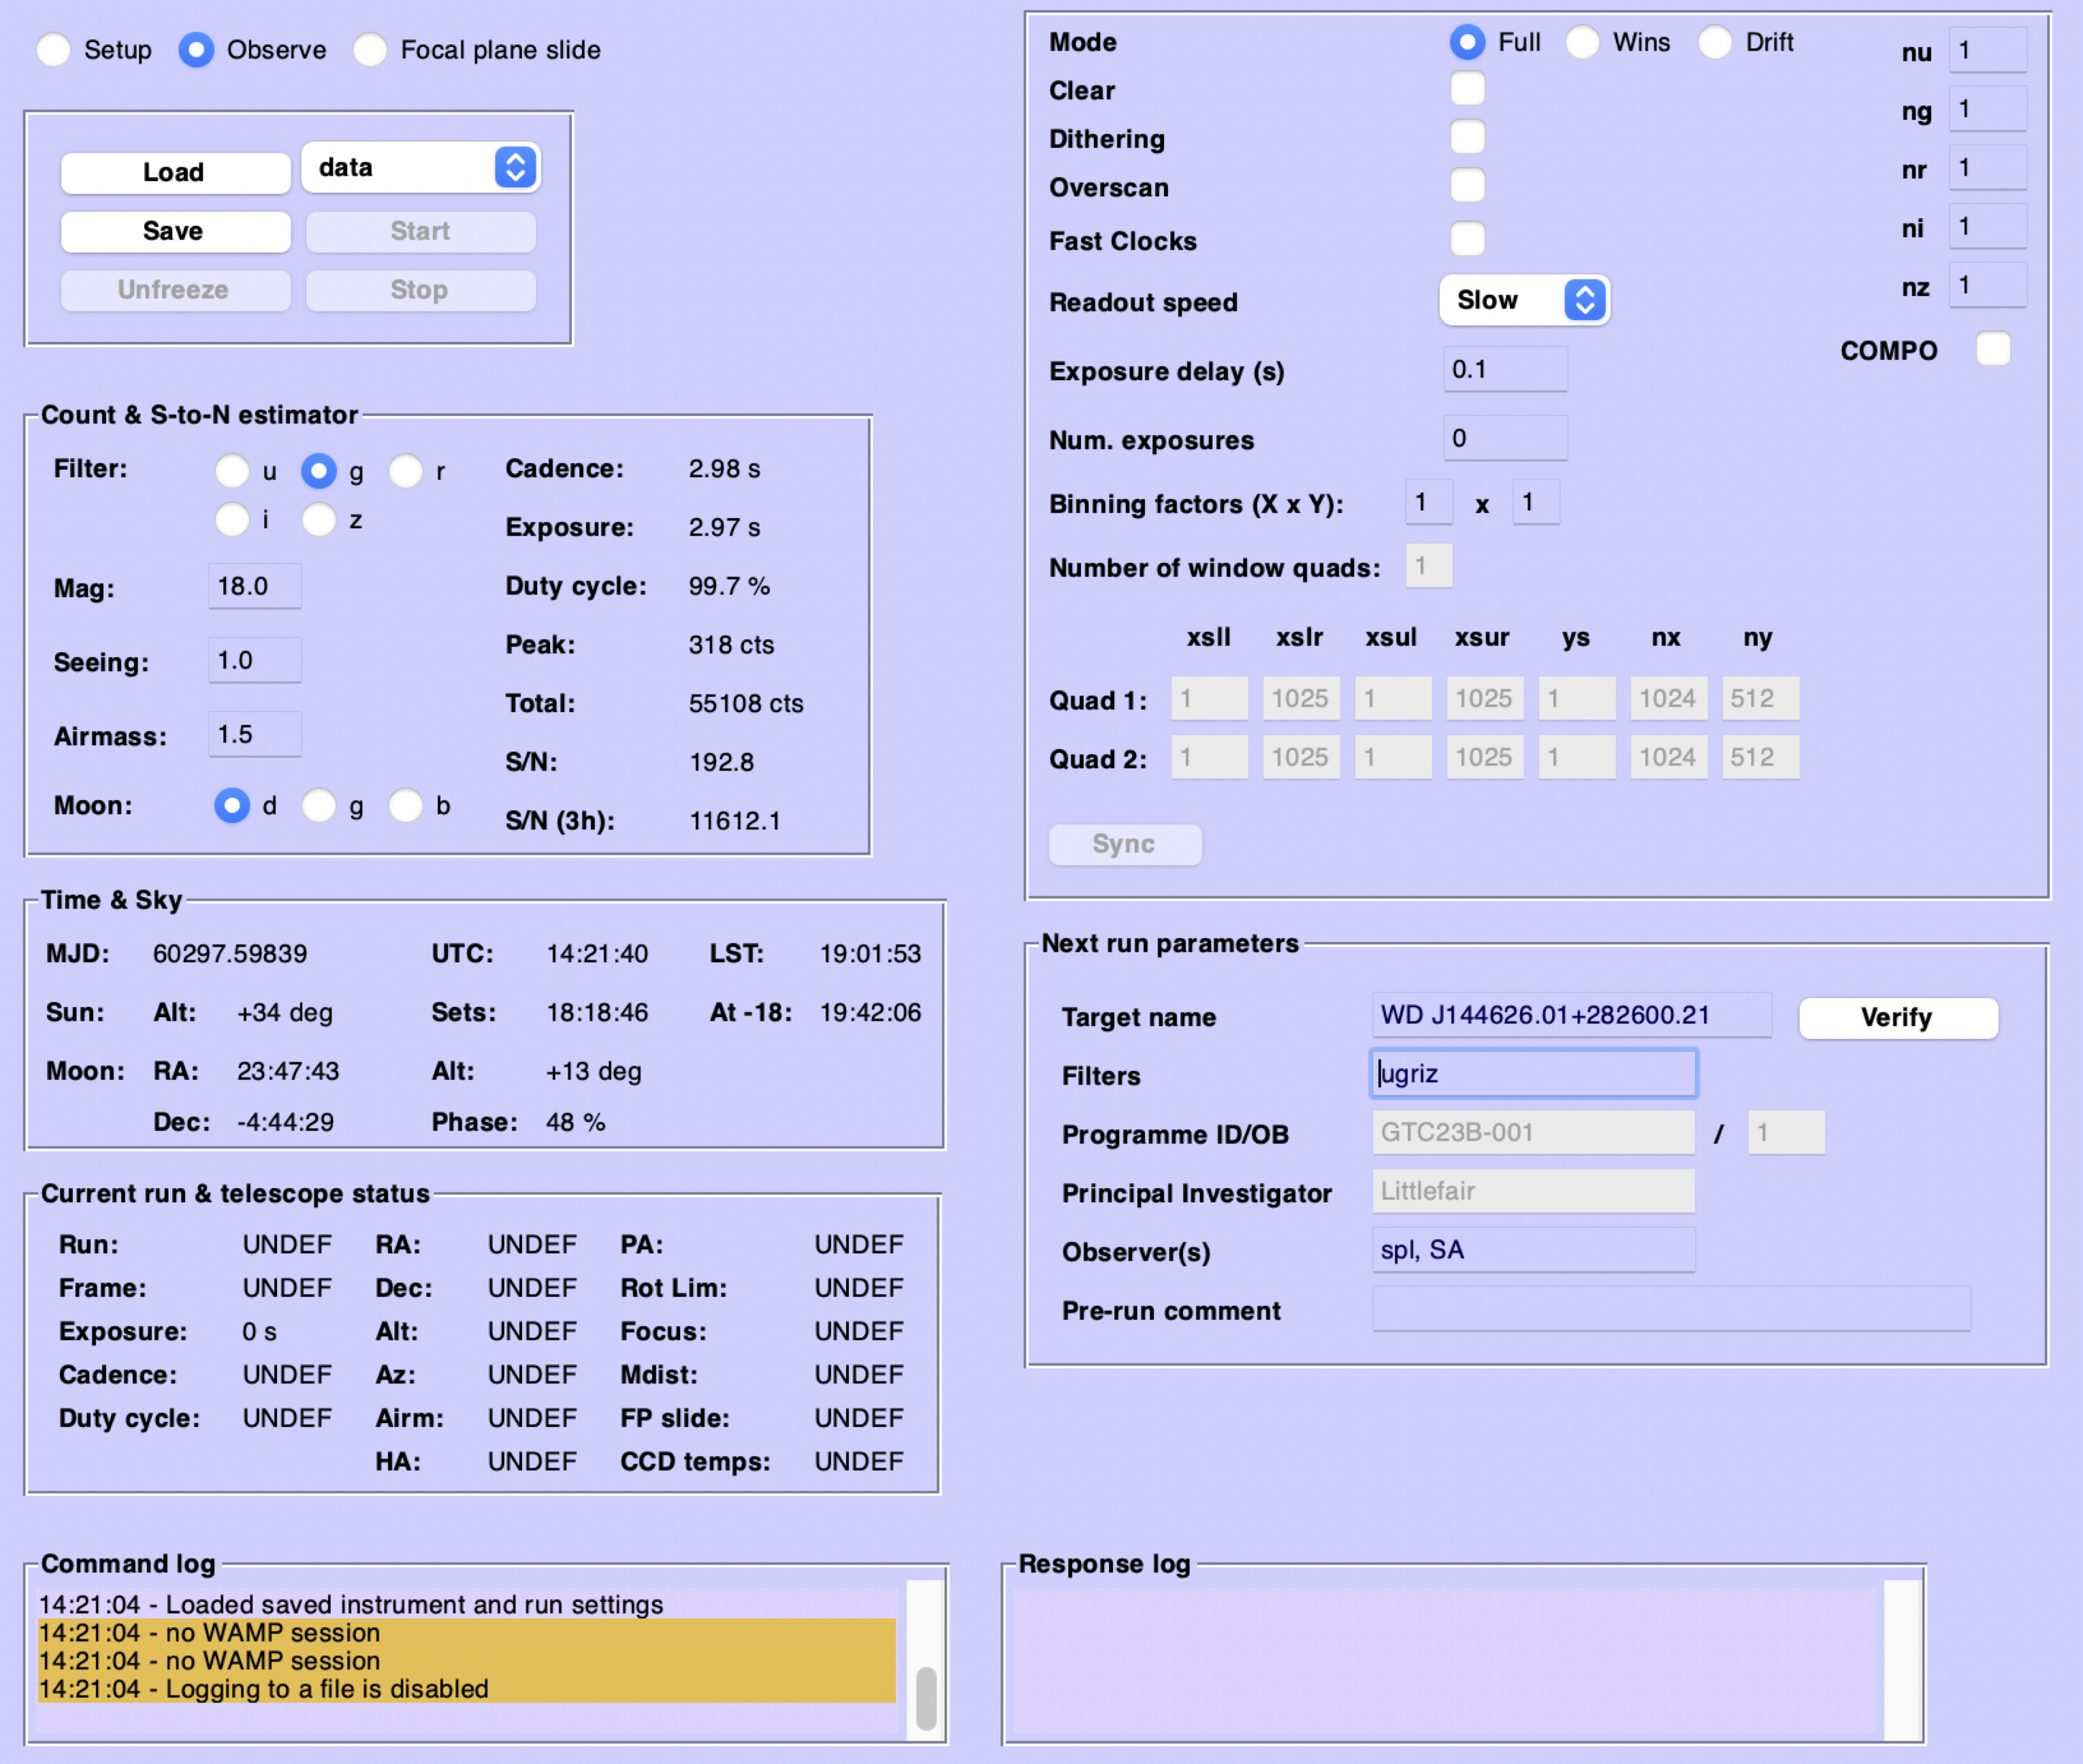The image size is (2083, 1764).
Task: Click the Y binning factor field
Action: pos(1536,502)
